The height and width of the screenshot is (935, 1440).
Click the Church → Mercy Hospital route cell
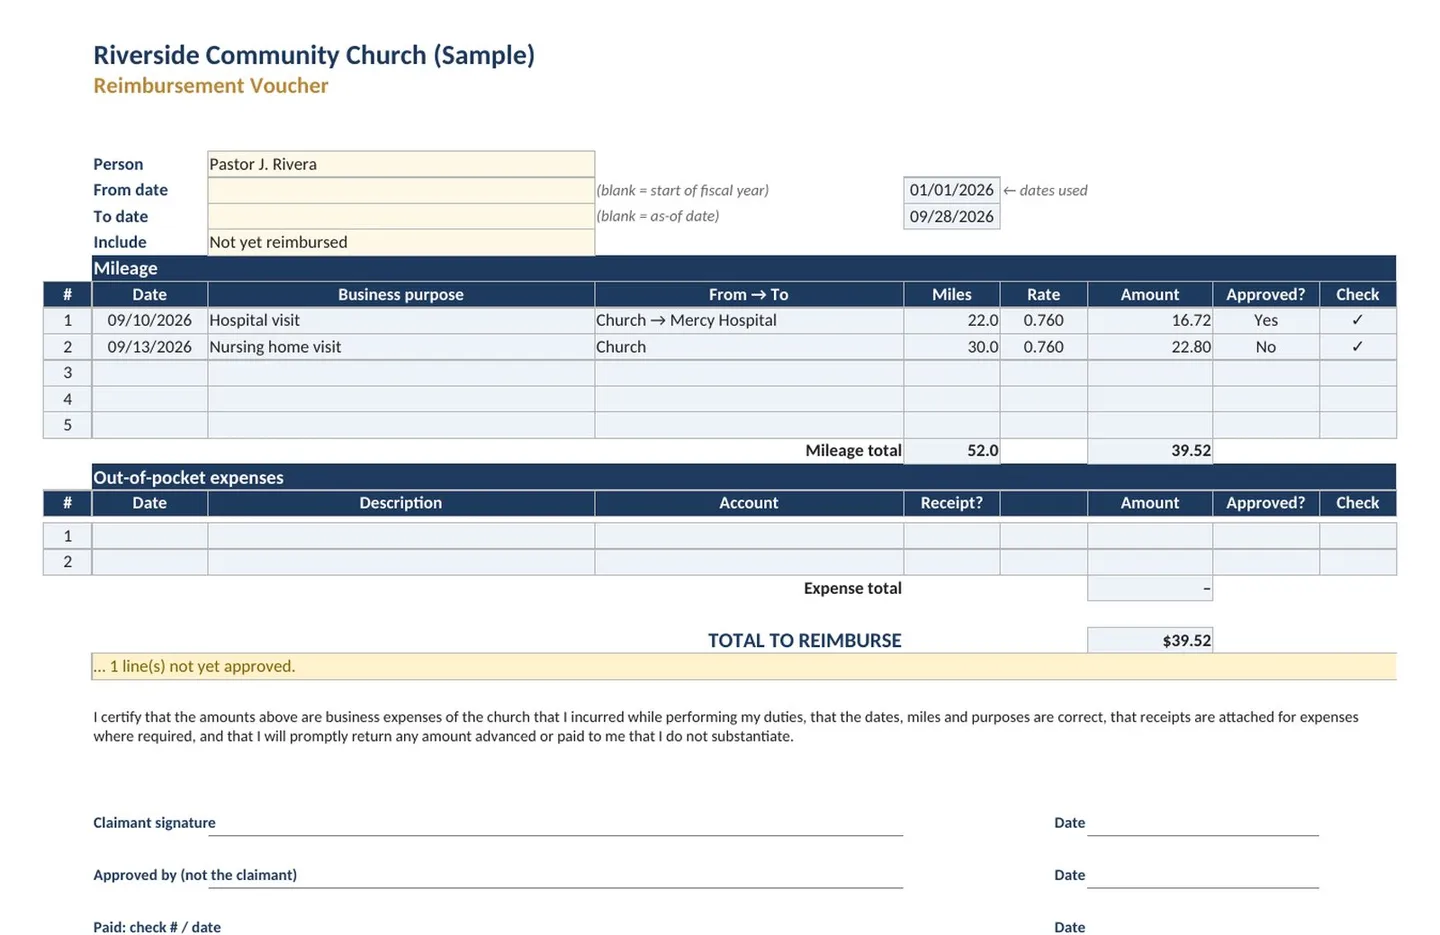pos(749,320)
